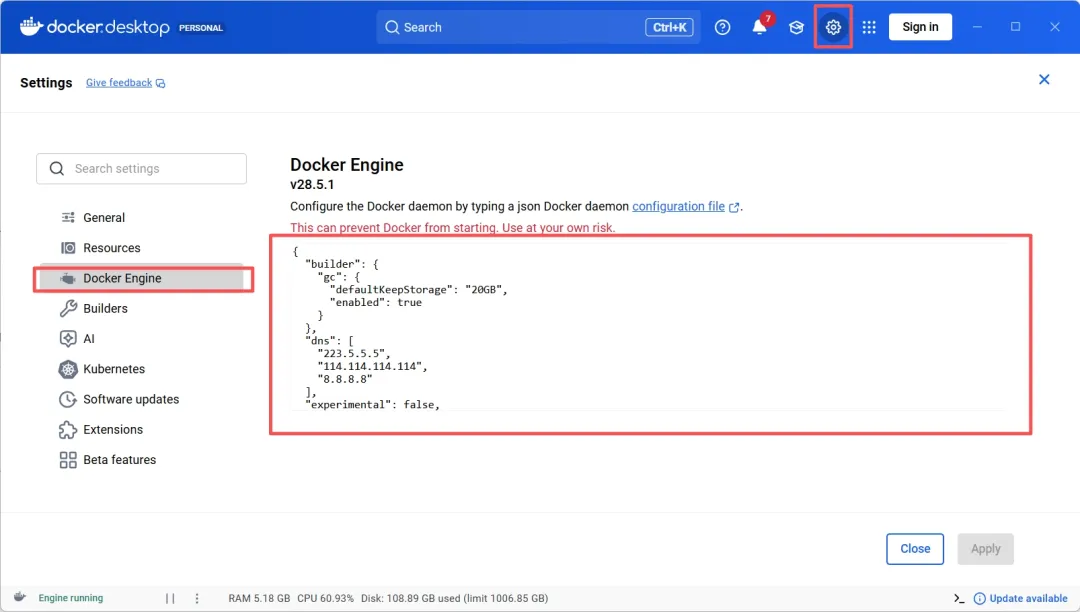Open the help question mark icon
This screenshot has height=612, width=1080.
[x=722, y=28]
